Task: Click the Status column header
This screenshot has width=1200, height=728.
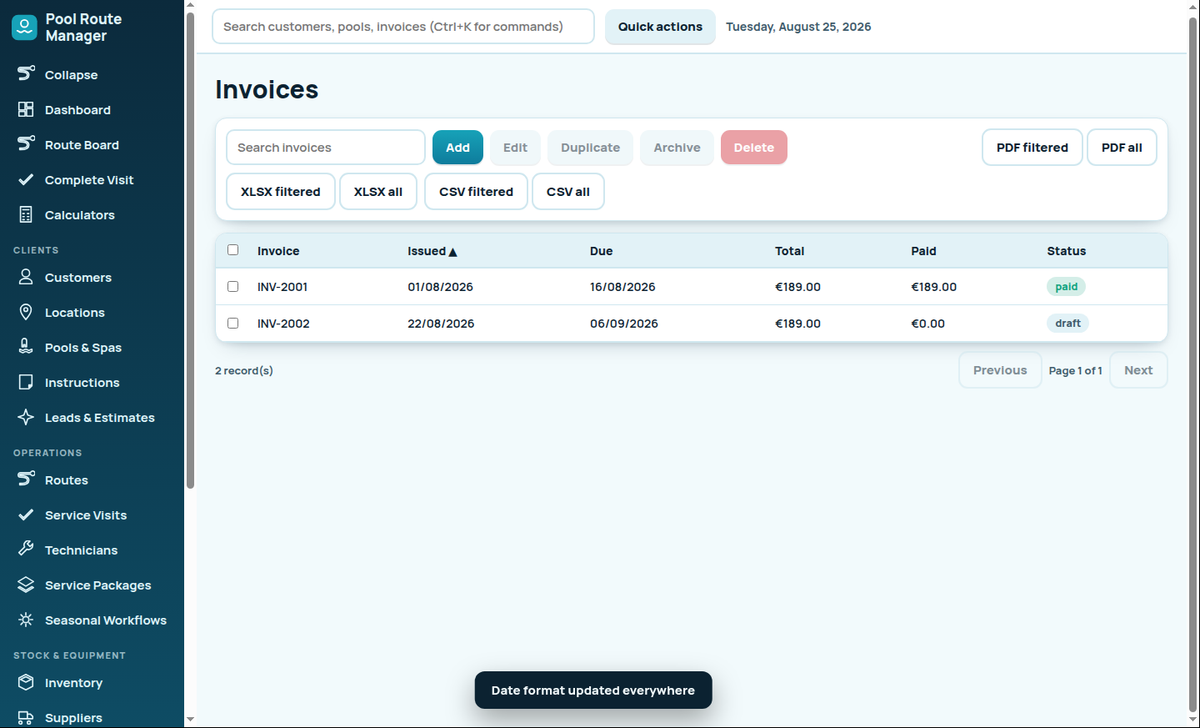Action: coord(1066,251)
